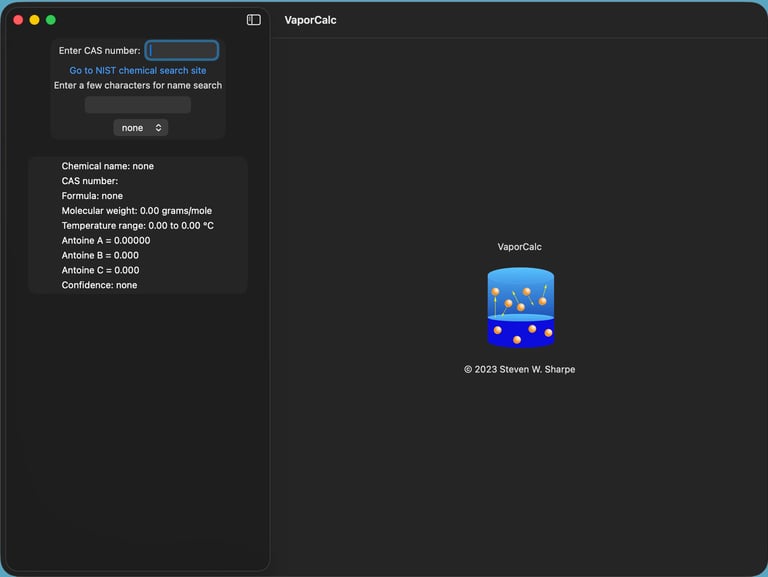Click the 'Antoine C = 0.000' value
This screenshot has height=577, width=768.
click(x=100, y=270)
